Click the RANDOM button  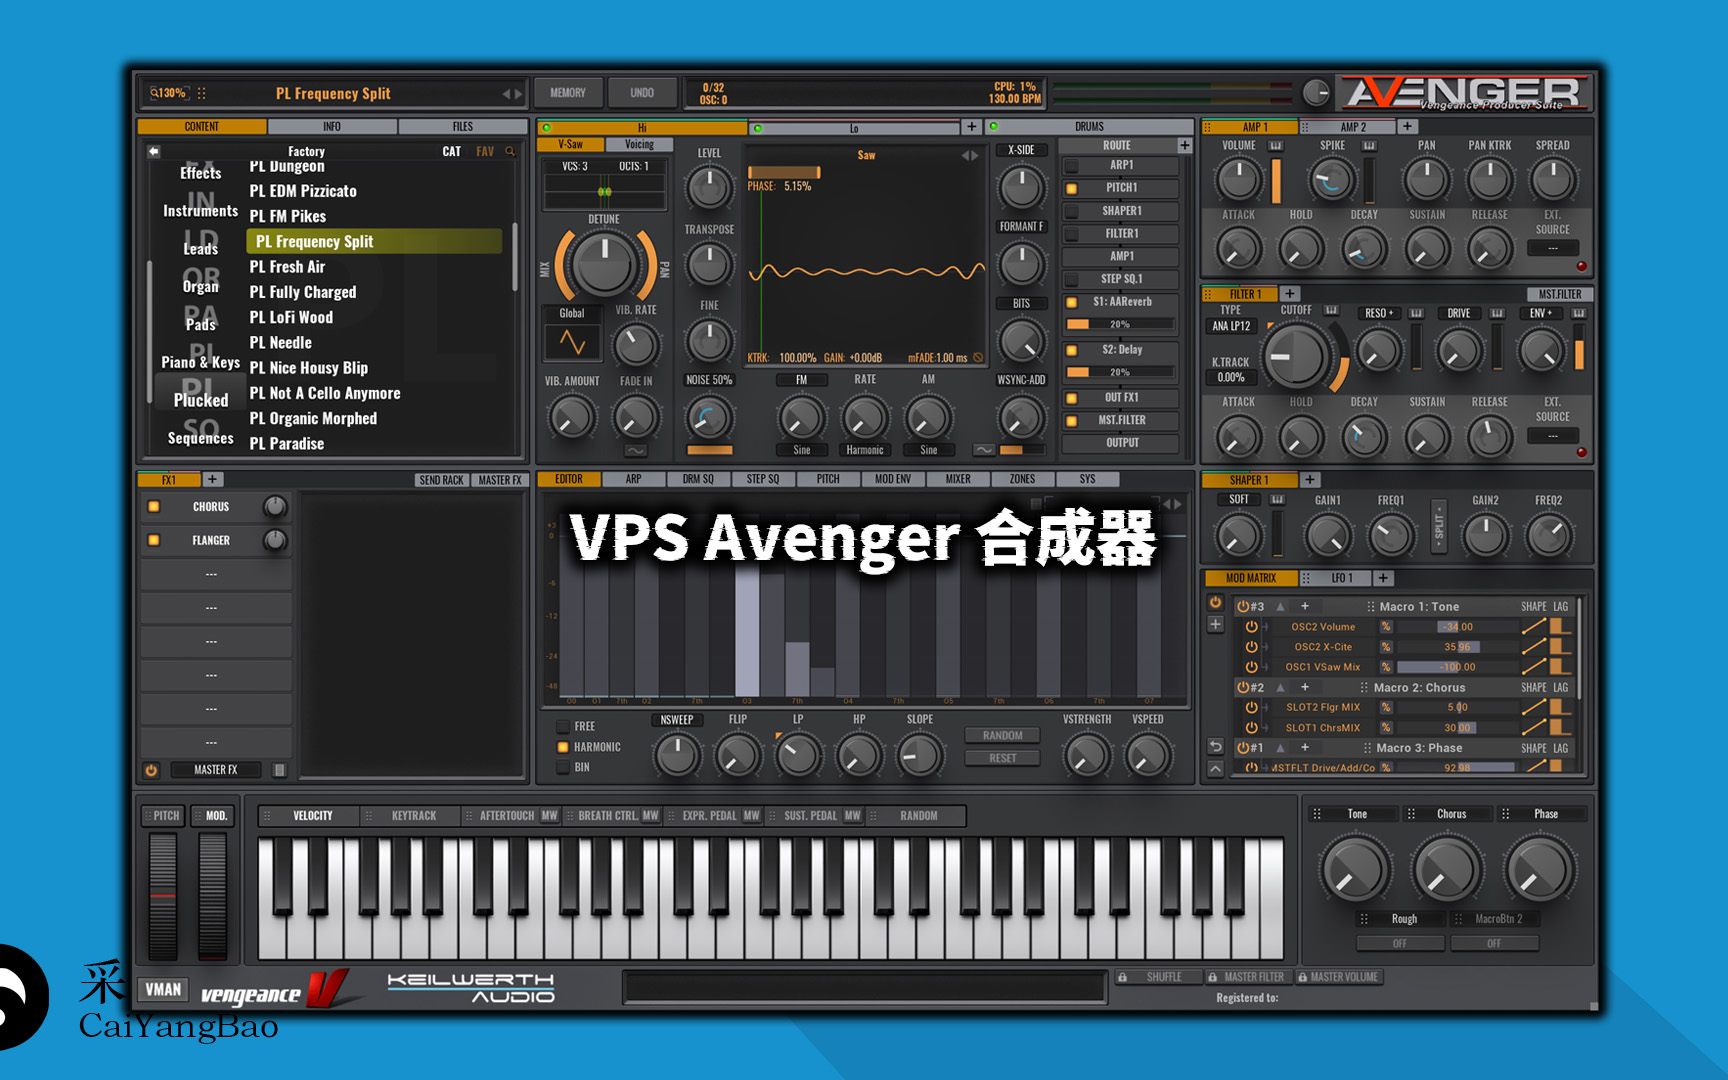pyautogui.click(x=1002, y=736)
